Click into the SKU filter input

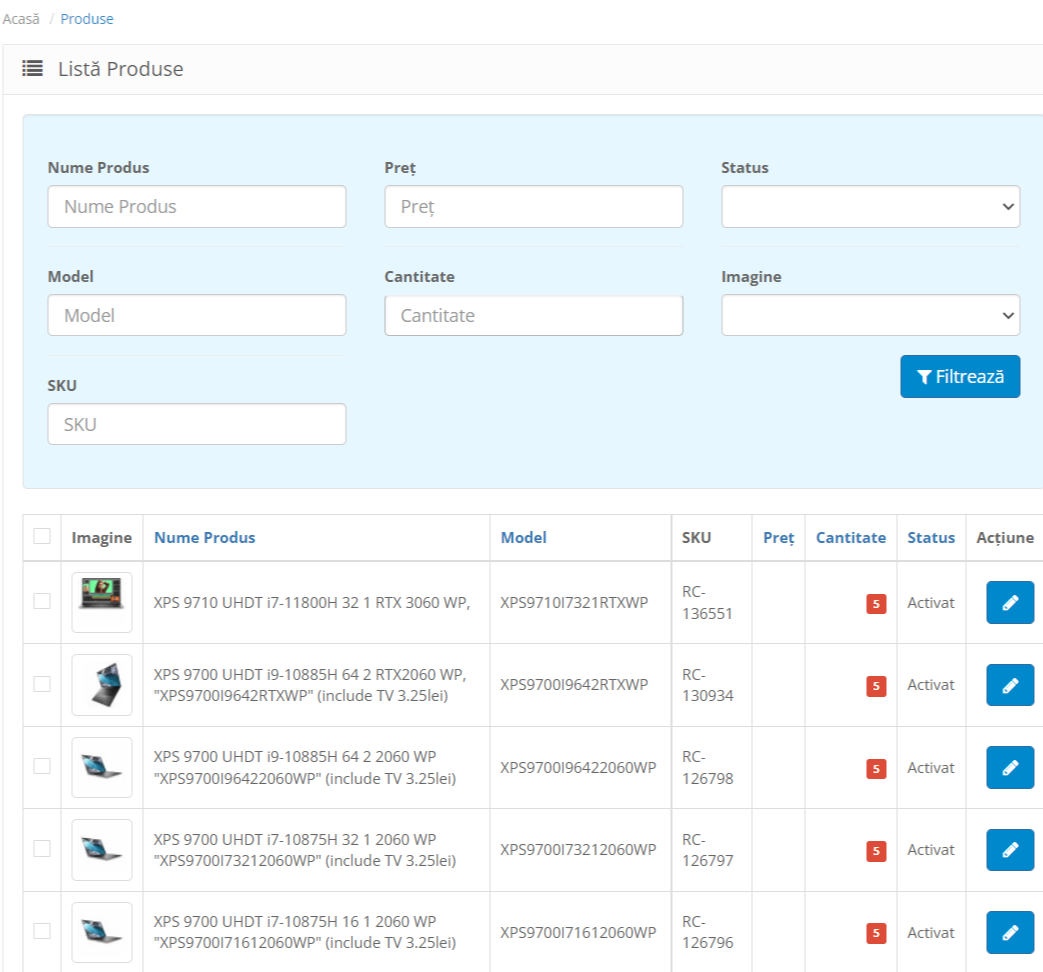point(196,424)
